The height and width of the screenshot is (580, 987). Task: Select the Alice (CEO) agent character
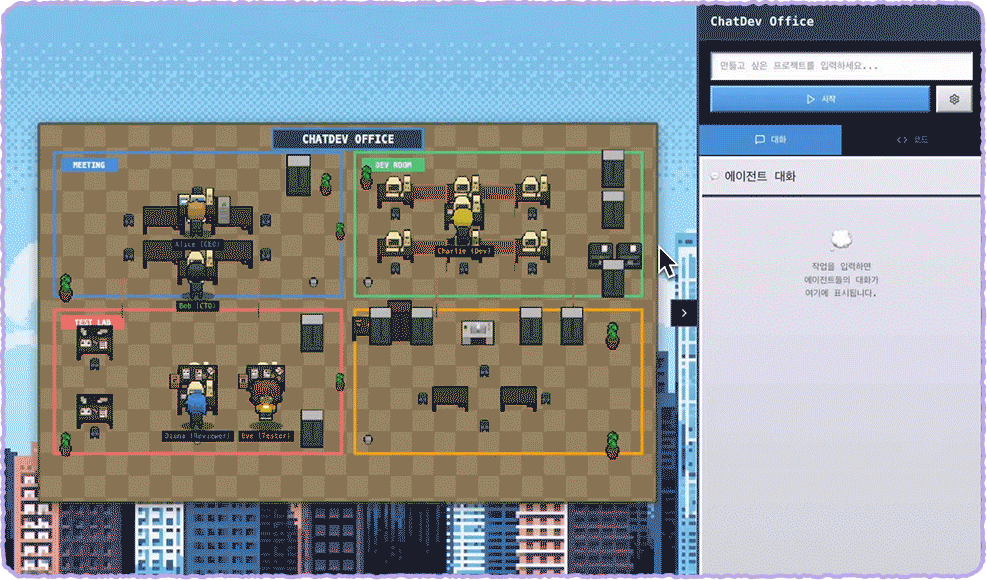(197, 217)
